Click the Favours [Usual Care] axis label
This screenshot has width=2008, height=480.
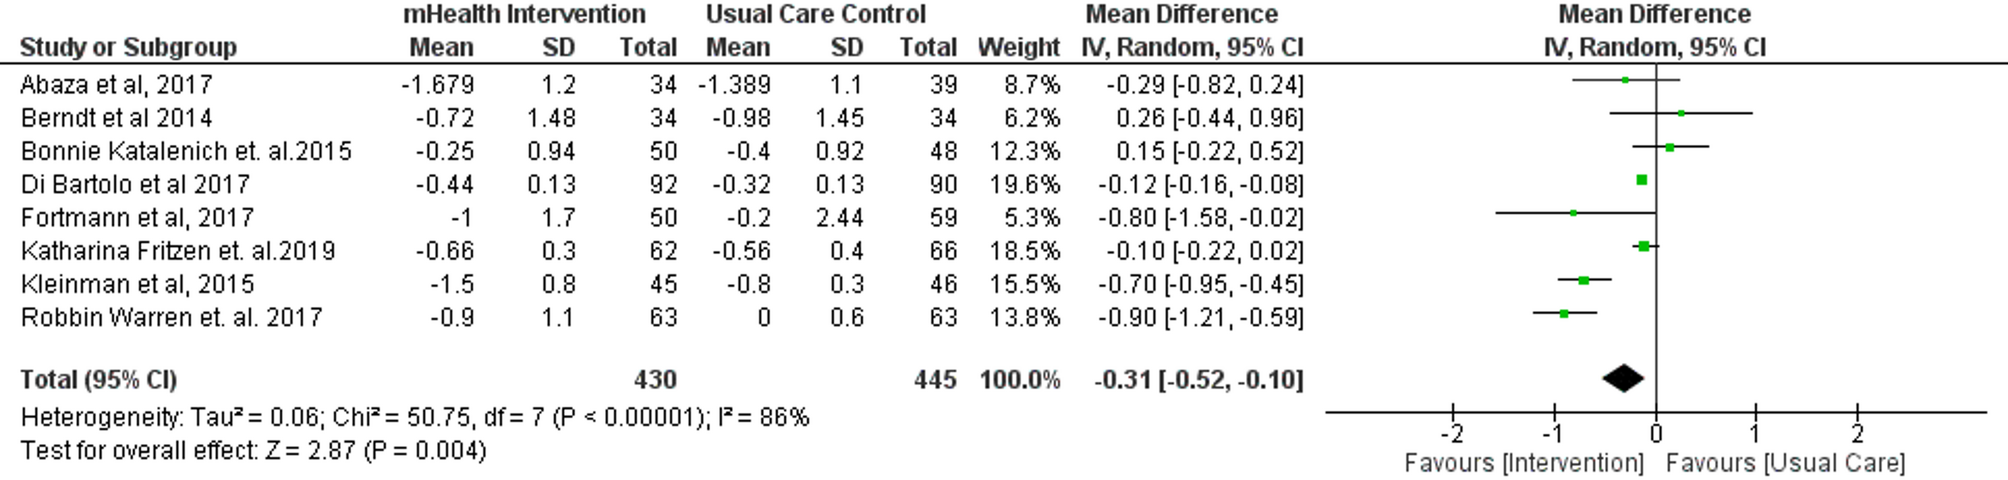pos(1785,463)
